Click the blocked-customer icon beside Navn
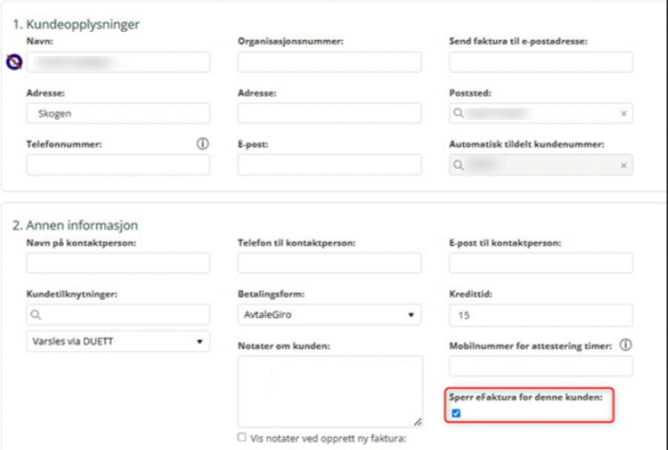The height and width of the screenshot is (450, 668). [x=14, y=62]
